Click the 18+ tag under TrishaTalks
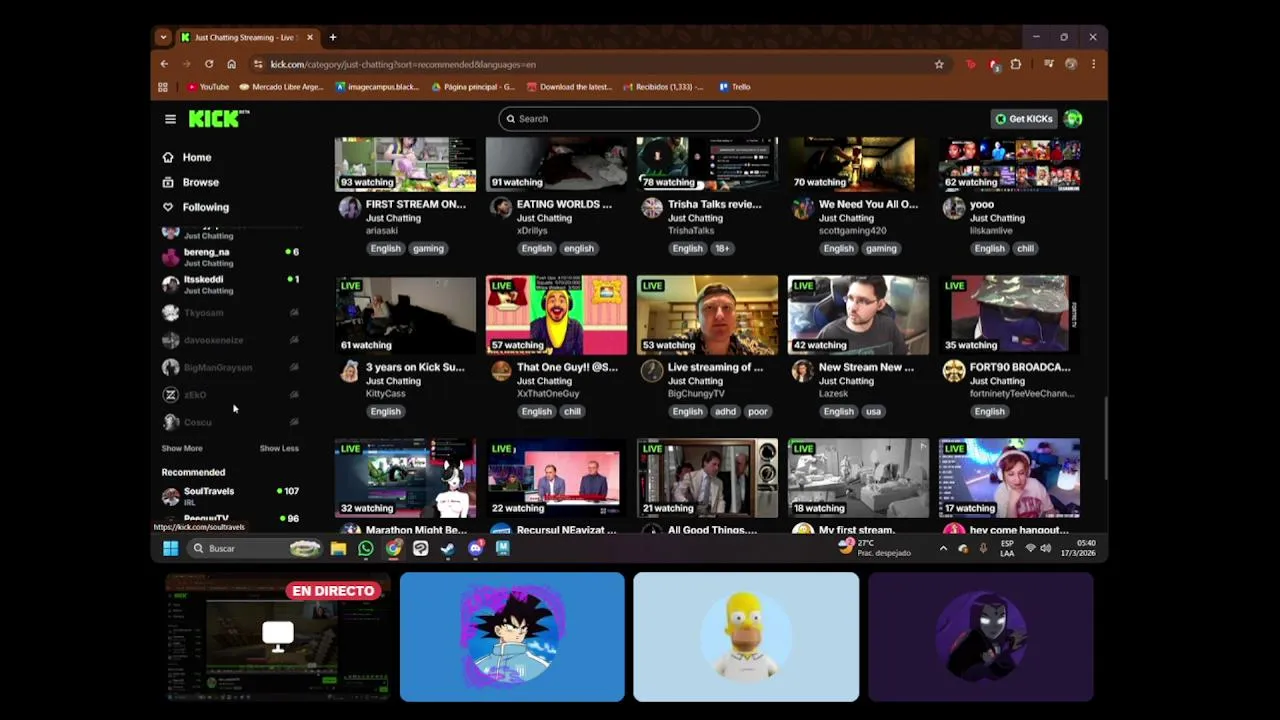The height and width of the screenshot is (720, 1280). tap(722, 248)
